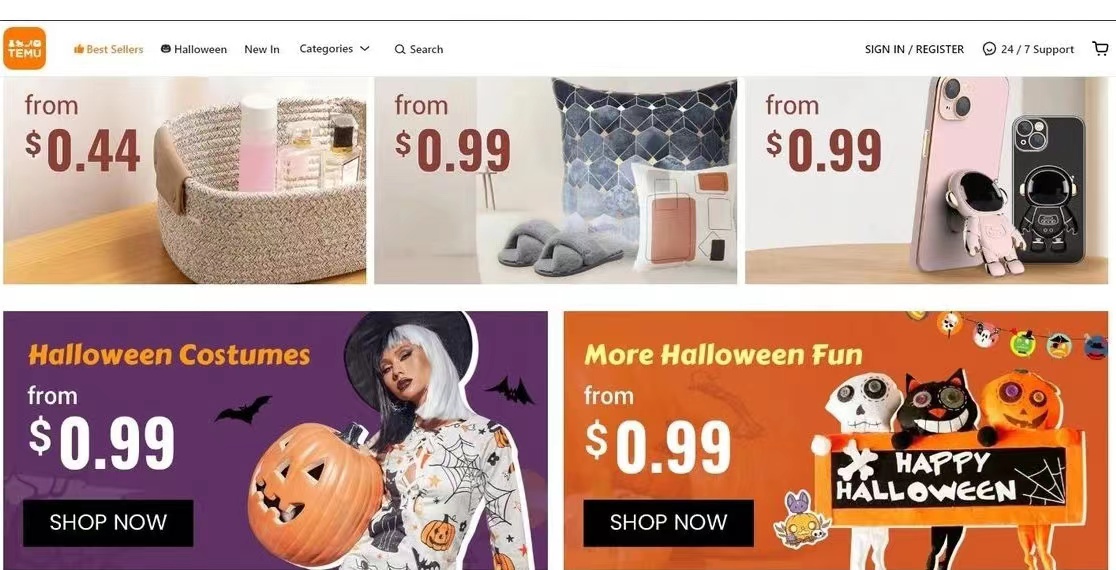
Task: Click SHOP NOW on Halloween Costumes banner
Action: click(108, 522)
